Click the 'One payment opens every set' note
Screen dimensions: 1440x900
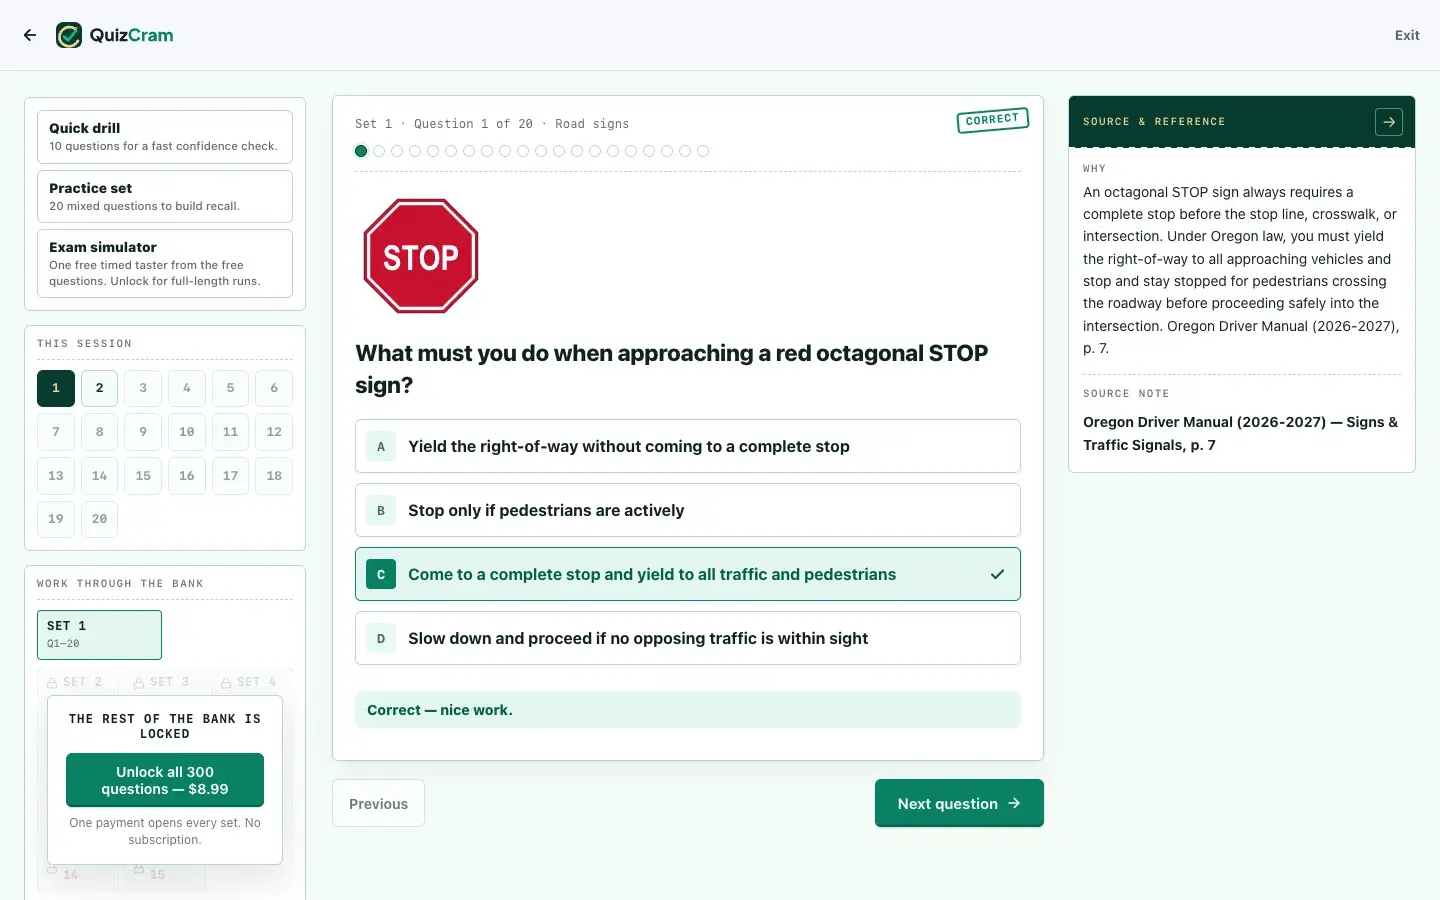click(165, 831)
